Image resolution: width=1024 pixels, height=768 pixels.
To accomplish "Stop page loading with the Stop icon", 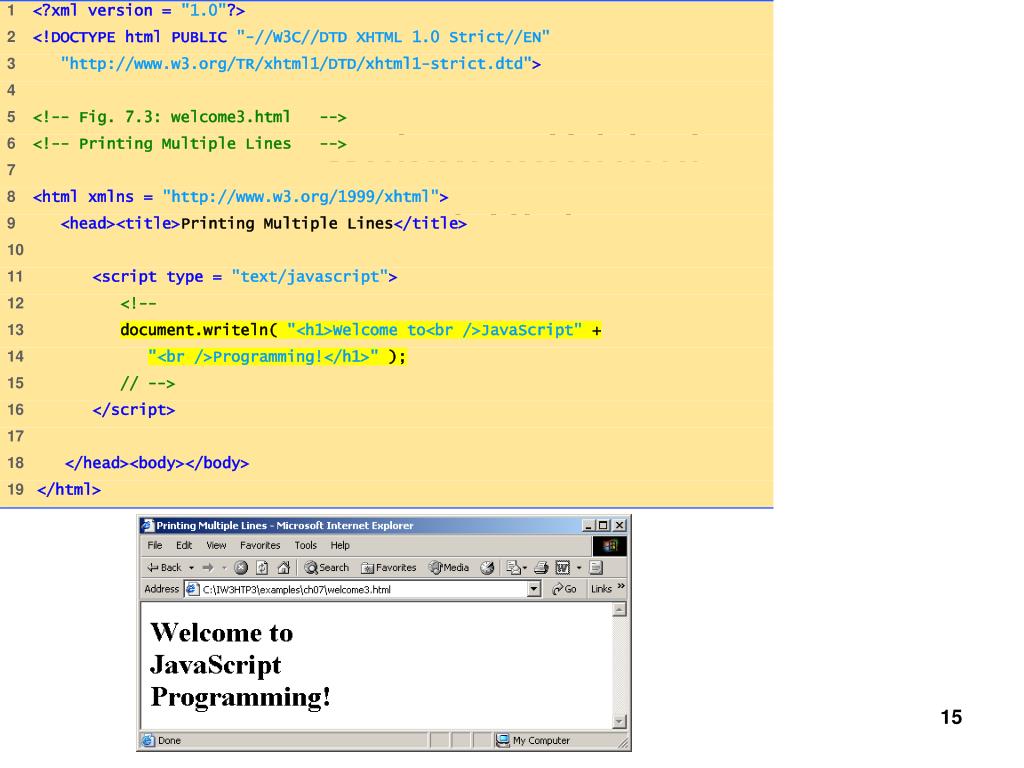I will [x=241, y=568].
